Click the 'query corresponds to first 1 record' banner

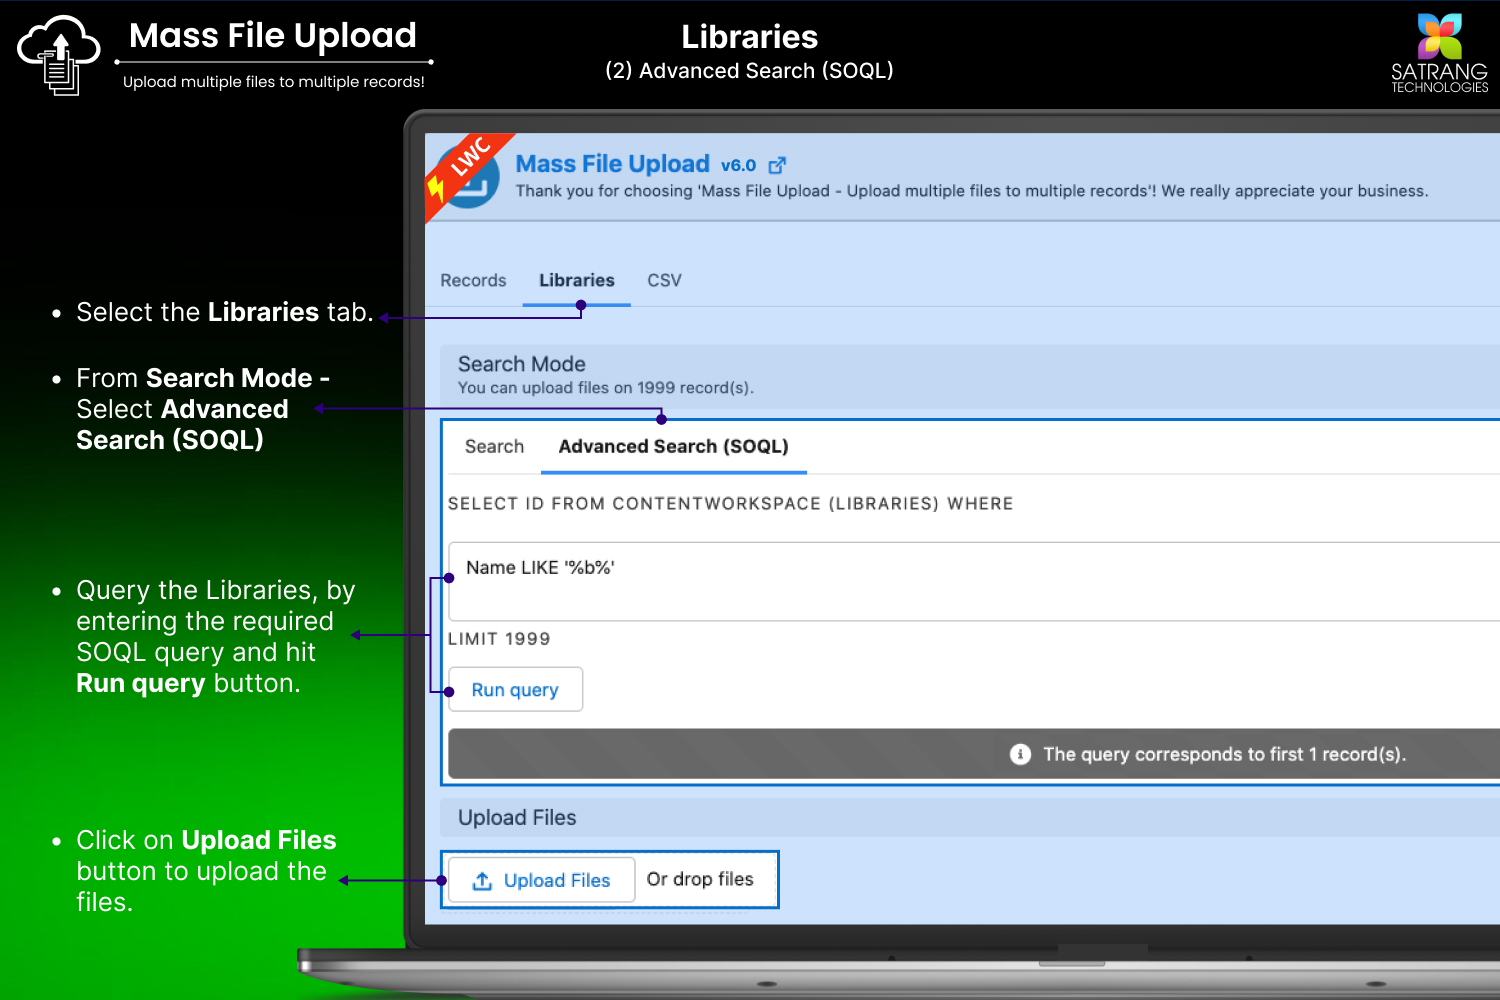[x=1224, y=754]
